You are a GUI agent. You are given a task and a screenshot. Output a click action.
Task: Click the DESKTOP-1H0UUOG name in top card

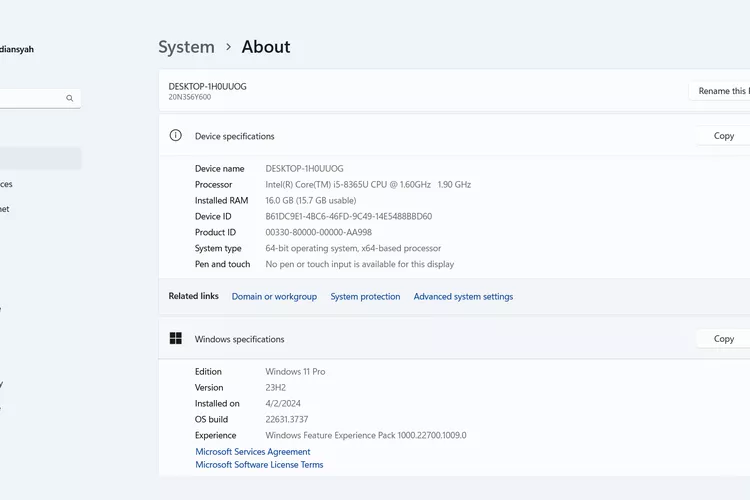(208, 87)
